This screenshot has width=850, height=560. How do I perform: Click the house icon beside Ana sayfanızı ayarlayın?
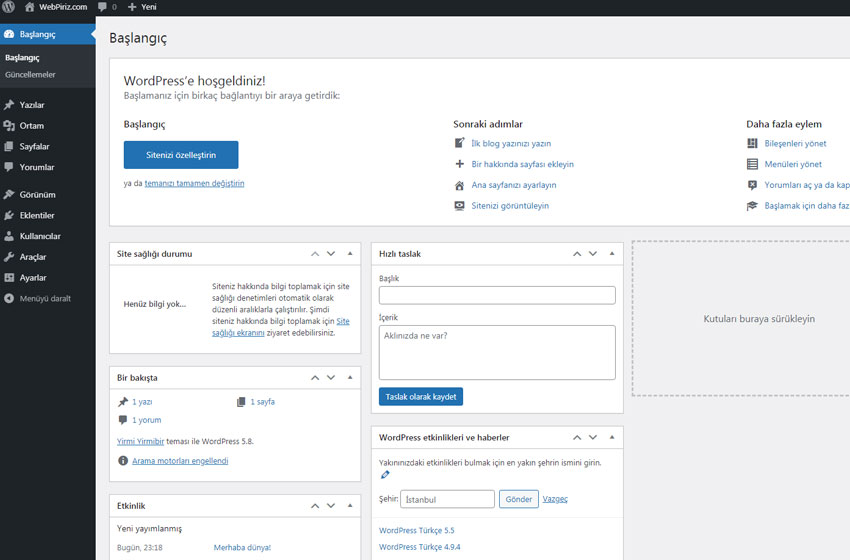point(459,185)
